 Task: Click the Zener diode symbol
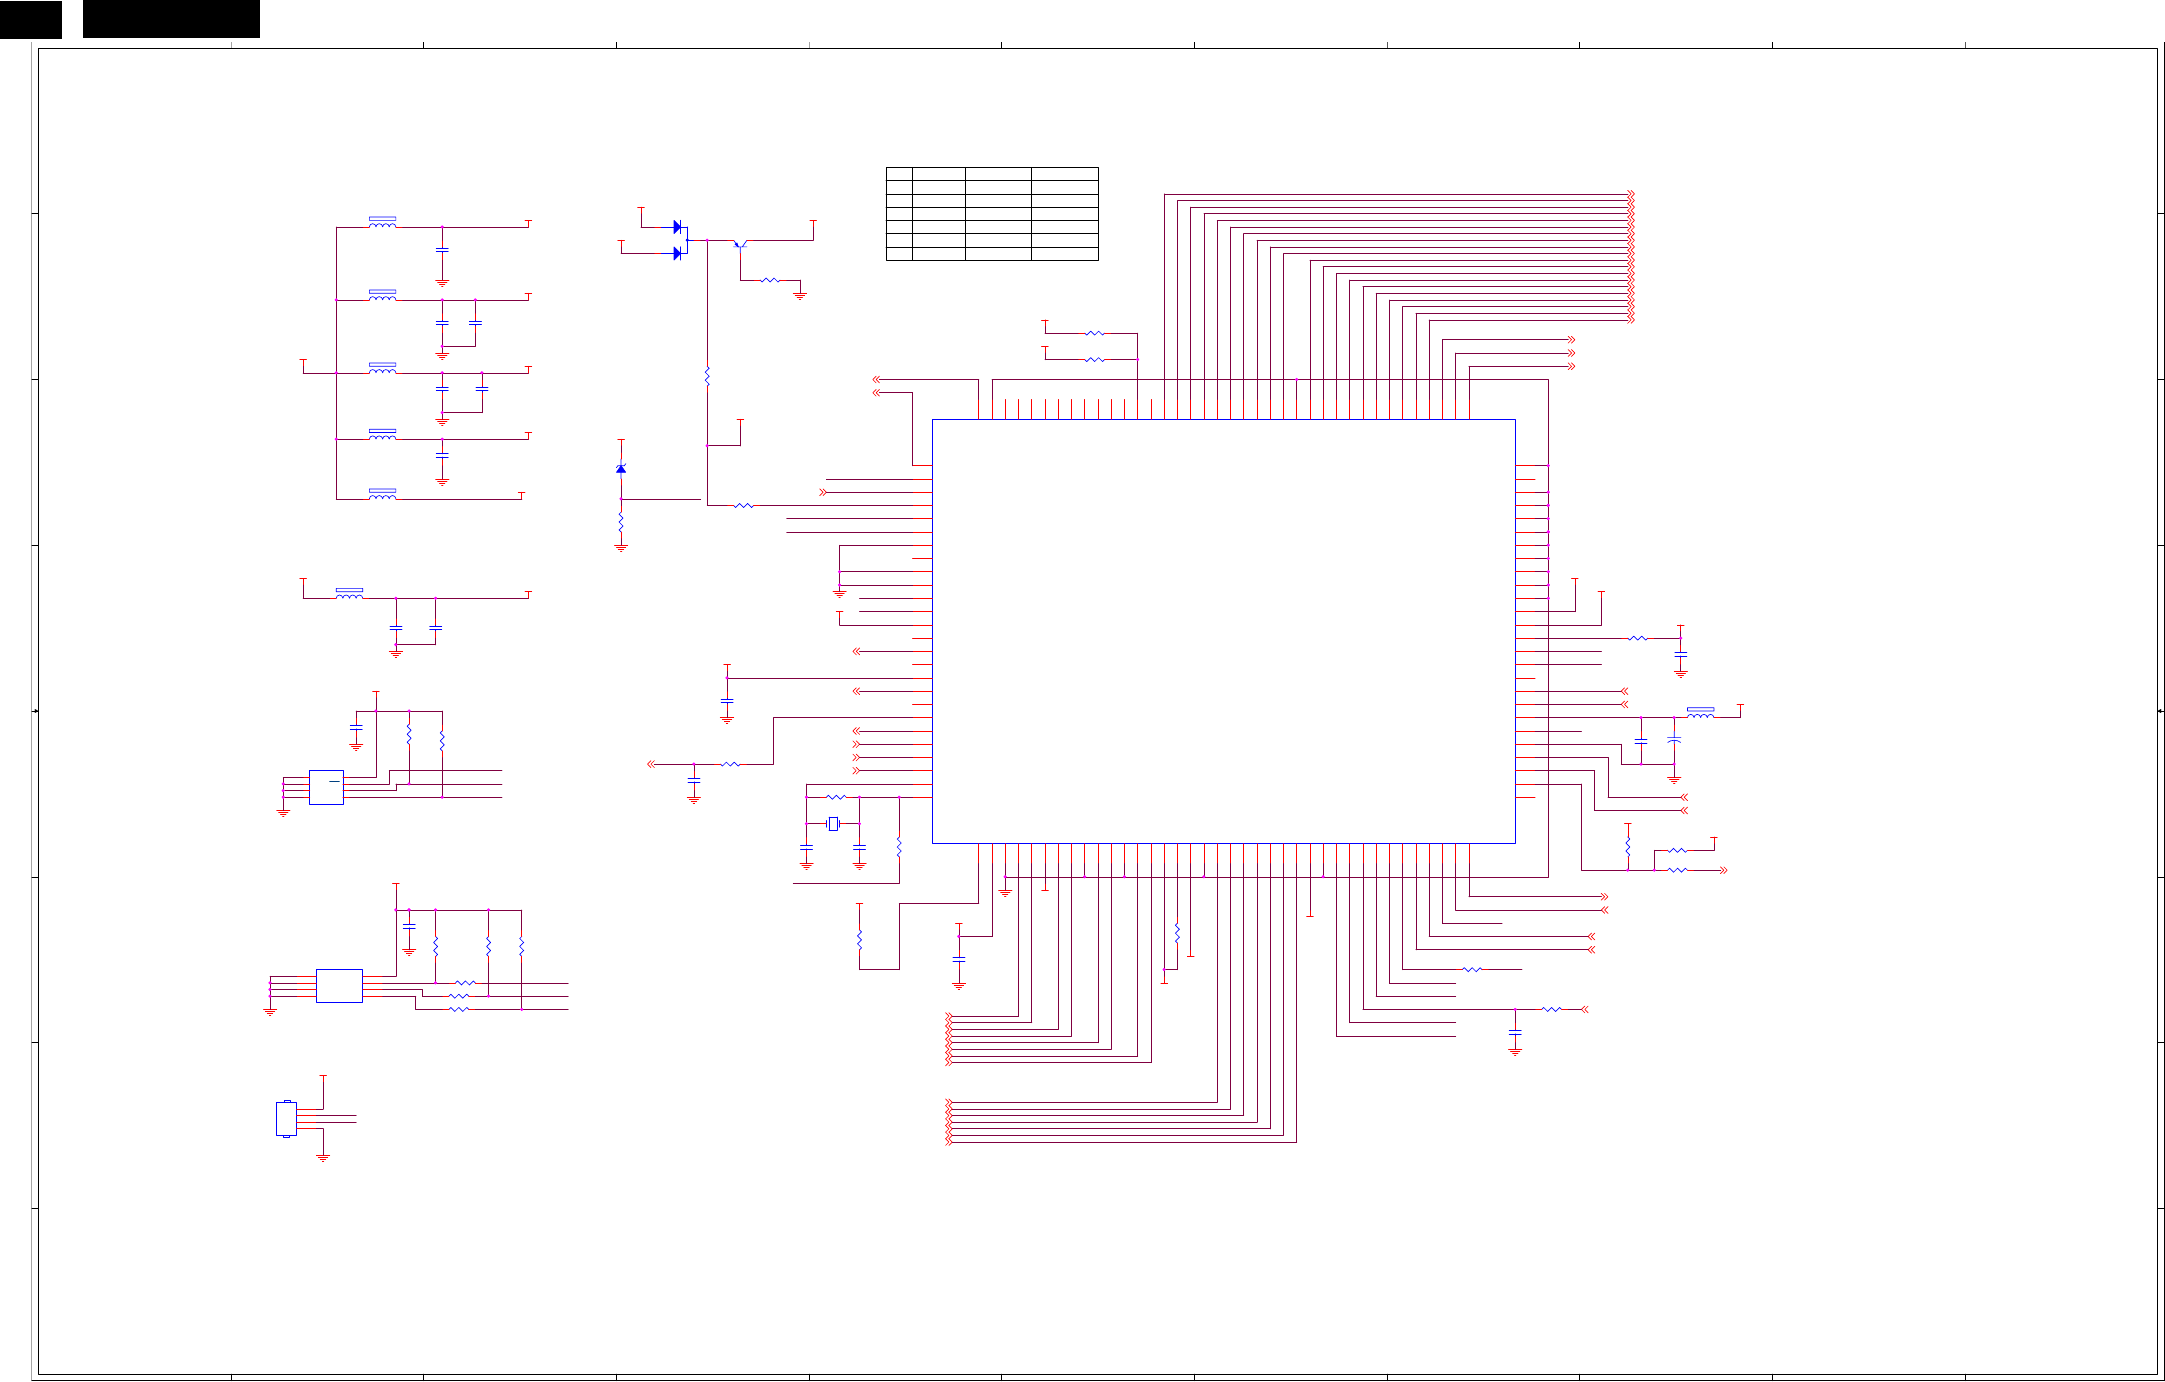[621, 468]
